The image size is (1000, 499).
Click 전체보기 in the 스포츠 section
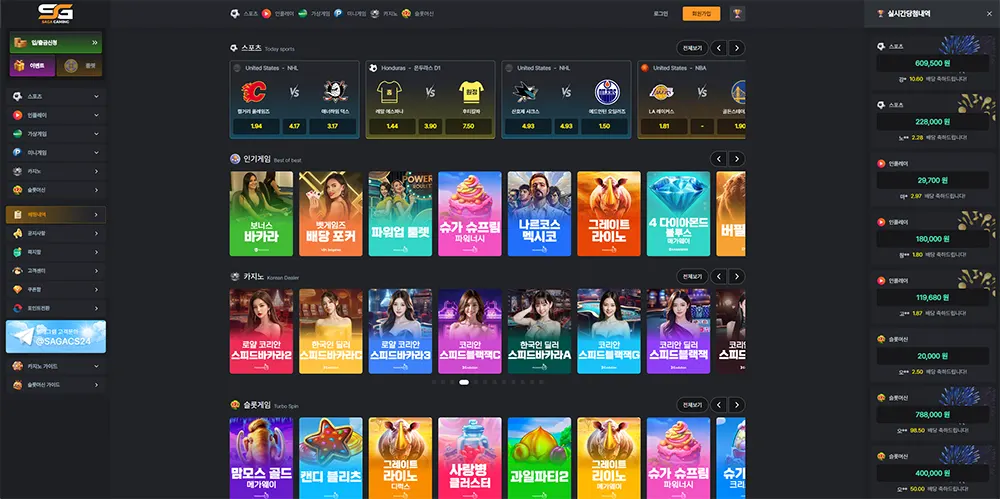tap(692, 48)
